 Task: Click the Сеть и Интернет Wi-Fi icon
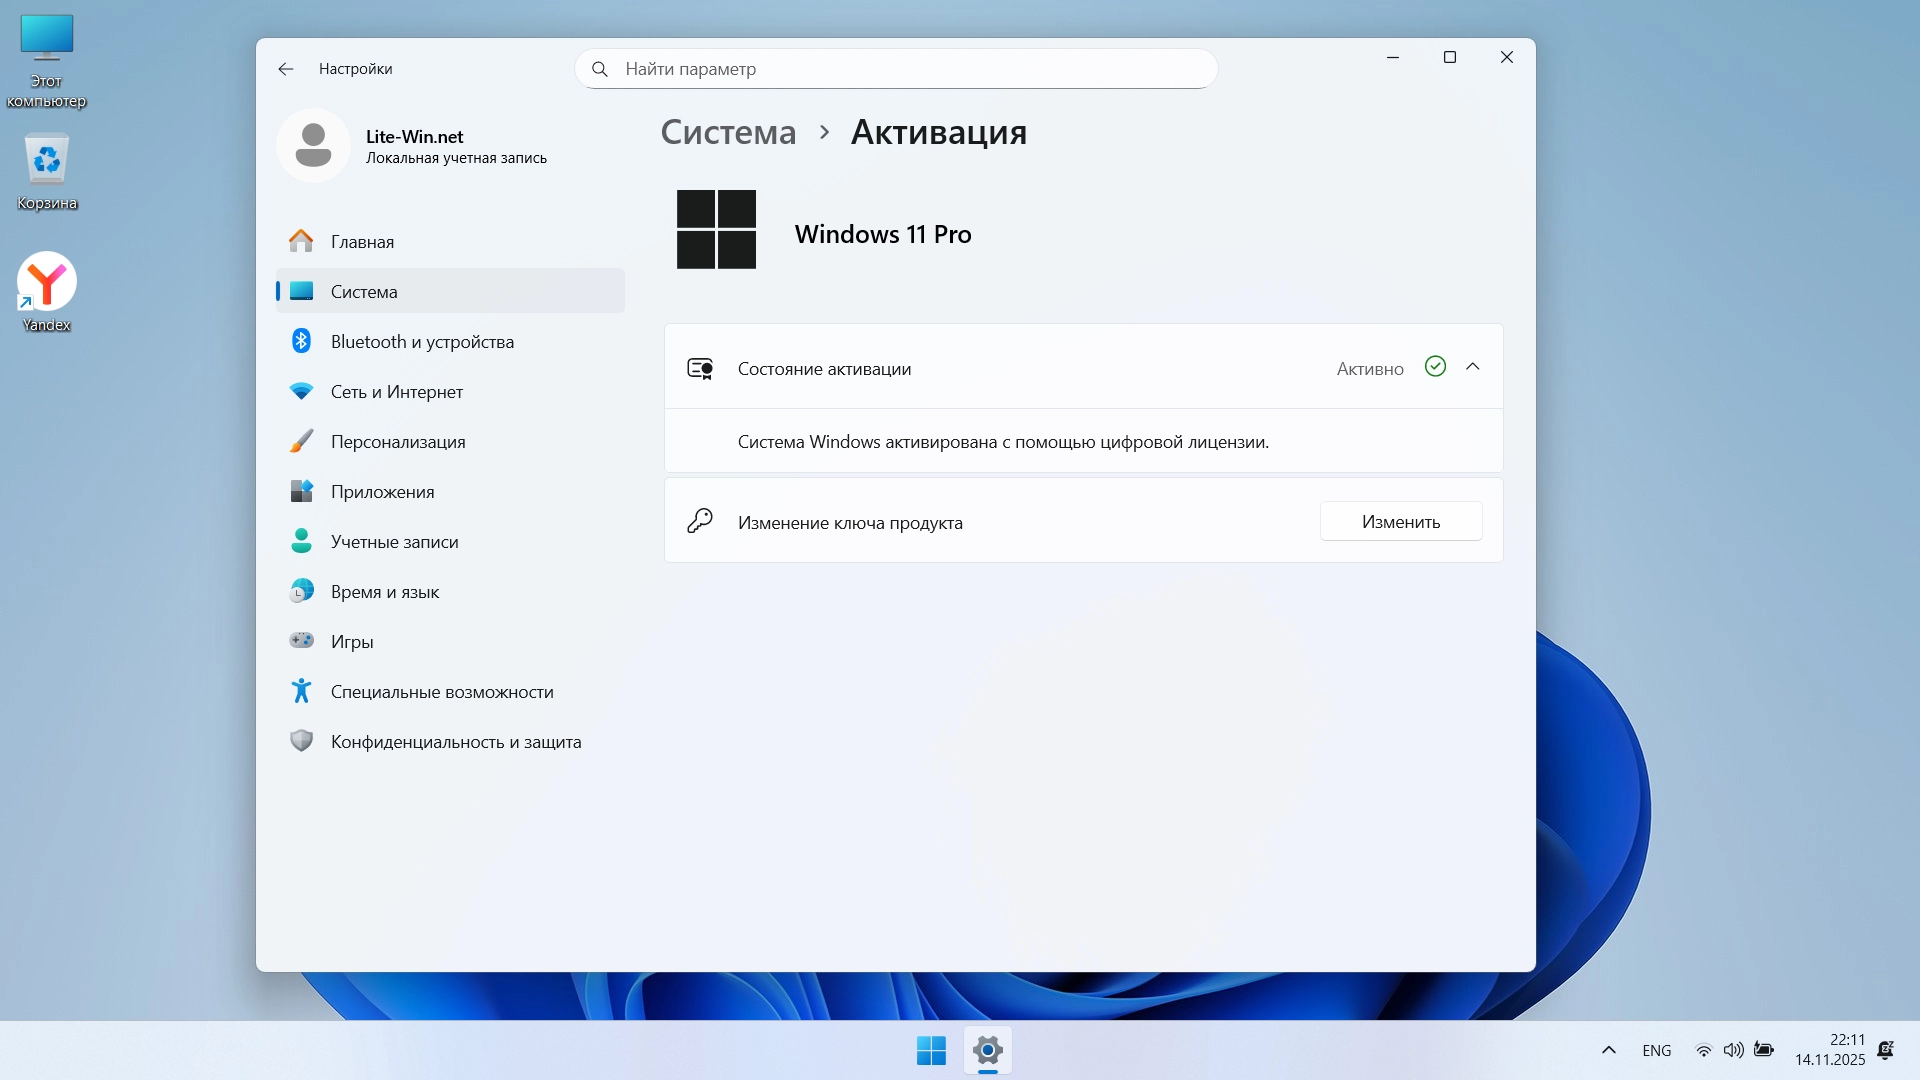pyautogui.click(x=301, y=392)
